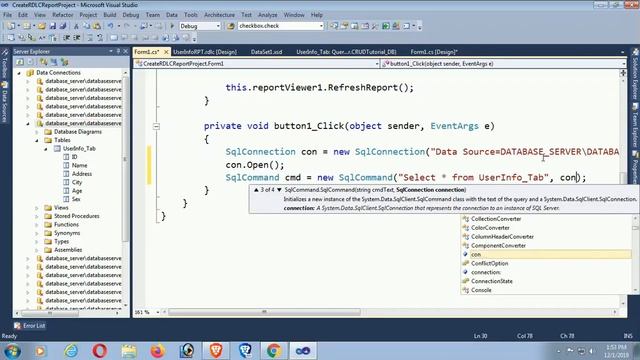640x360 pixels.
Task: Expand the Stored Procedures folder
Action: point(37,216)
